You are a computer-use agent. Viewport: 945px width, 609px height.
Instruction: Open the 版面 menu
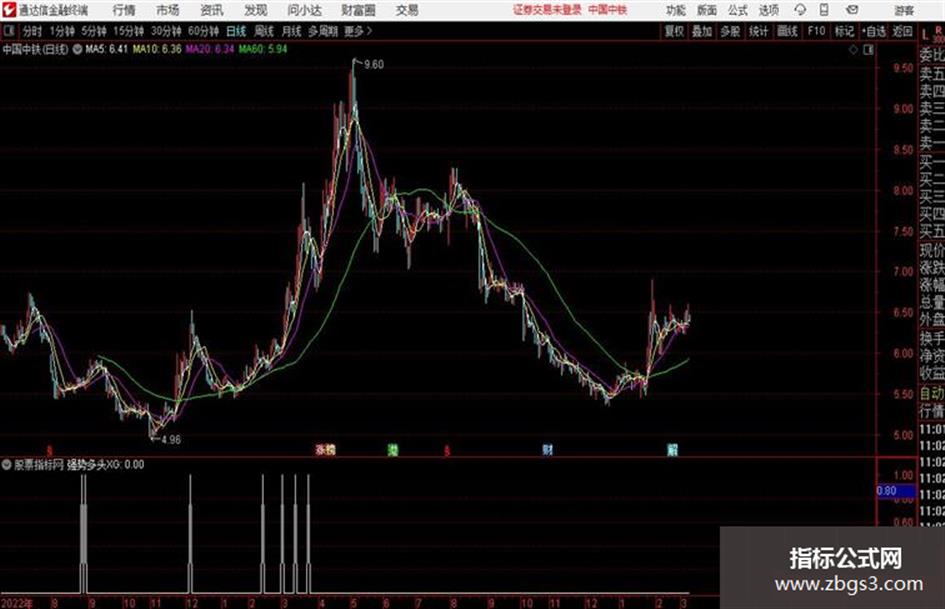706,10
